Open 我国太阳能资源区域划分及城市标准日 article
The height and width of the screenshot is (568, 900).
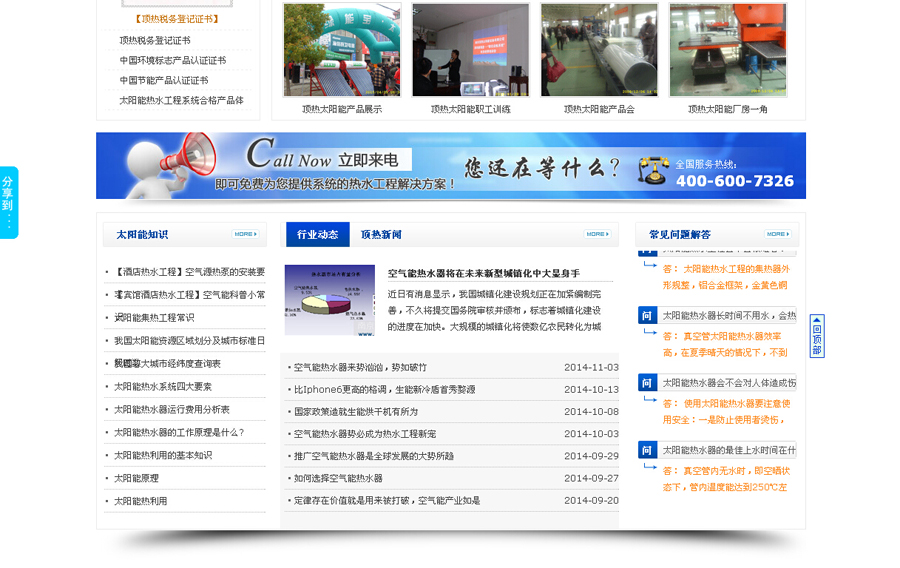189,341
